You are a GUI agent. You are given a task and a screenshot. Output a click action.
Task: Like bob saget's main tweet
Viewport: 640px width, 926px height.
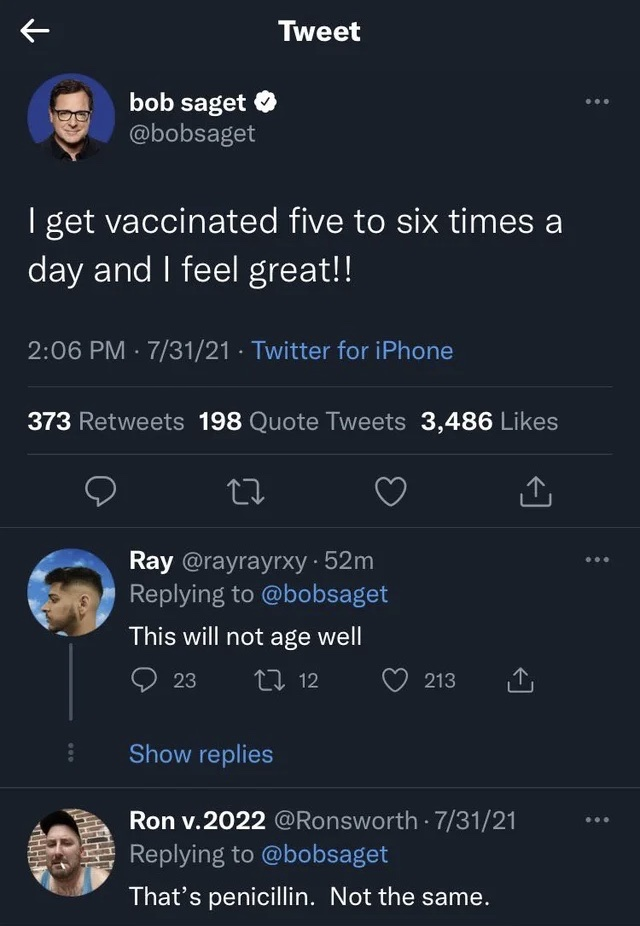[392, 490]
